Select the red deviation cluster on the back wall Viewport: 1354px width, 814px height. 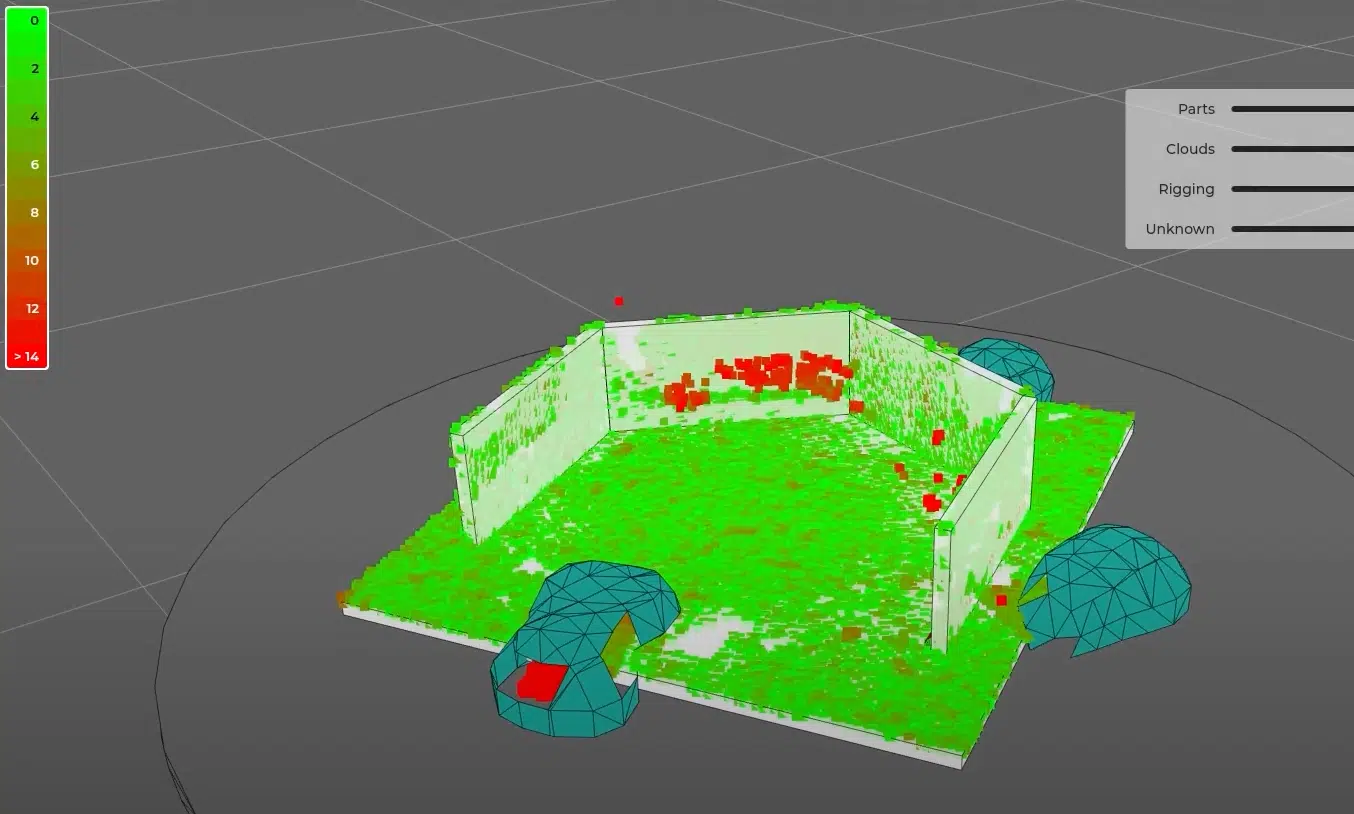(x=770, y=377)
